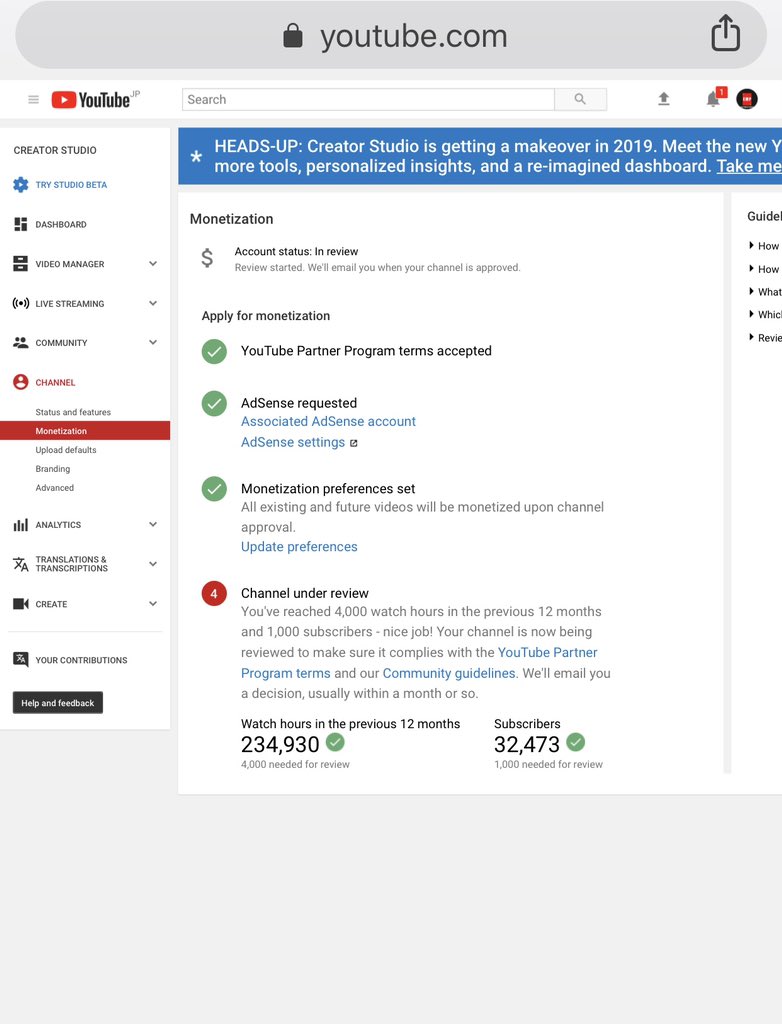Viewport: 782px width, 1024px height.
Task: Click the Video Manager icon
Action: click(21, 264)
